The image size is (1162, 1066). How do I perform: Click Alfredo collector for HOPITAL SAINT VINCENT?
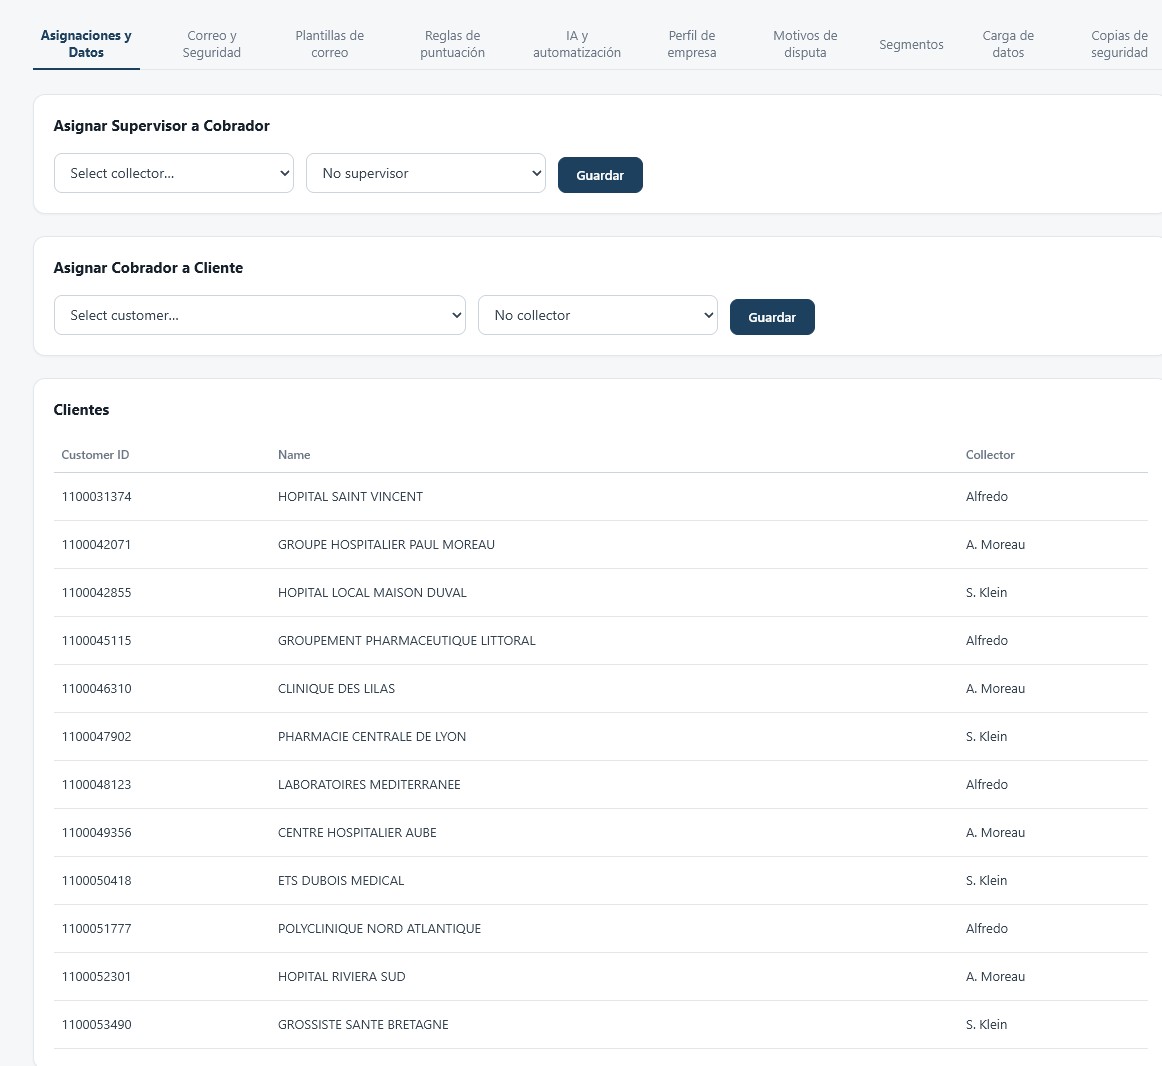click(x=986, y=496)
